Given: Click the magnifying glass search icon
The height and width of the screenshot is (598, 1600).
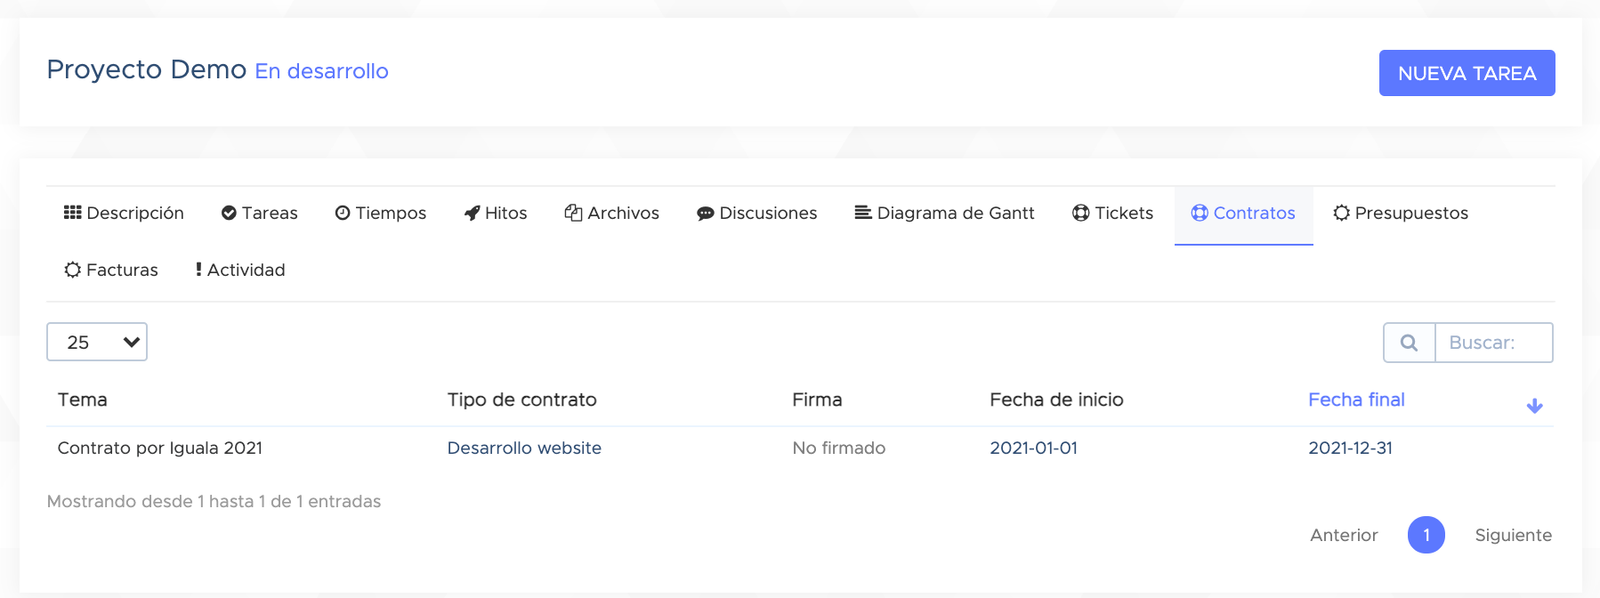Looking at the screenshot, I should click(x=1409, y=343).
